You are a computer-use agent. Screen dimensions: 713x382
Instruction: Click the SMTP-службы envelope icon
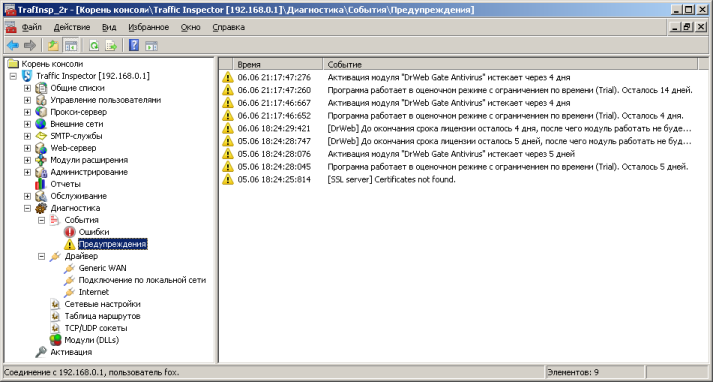tap(41, 136)
